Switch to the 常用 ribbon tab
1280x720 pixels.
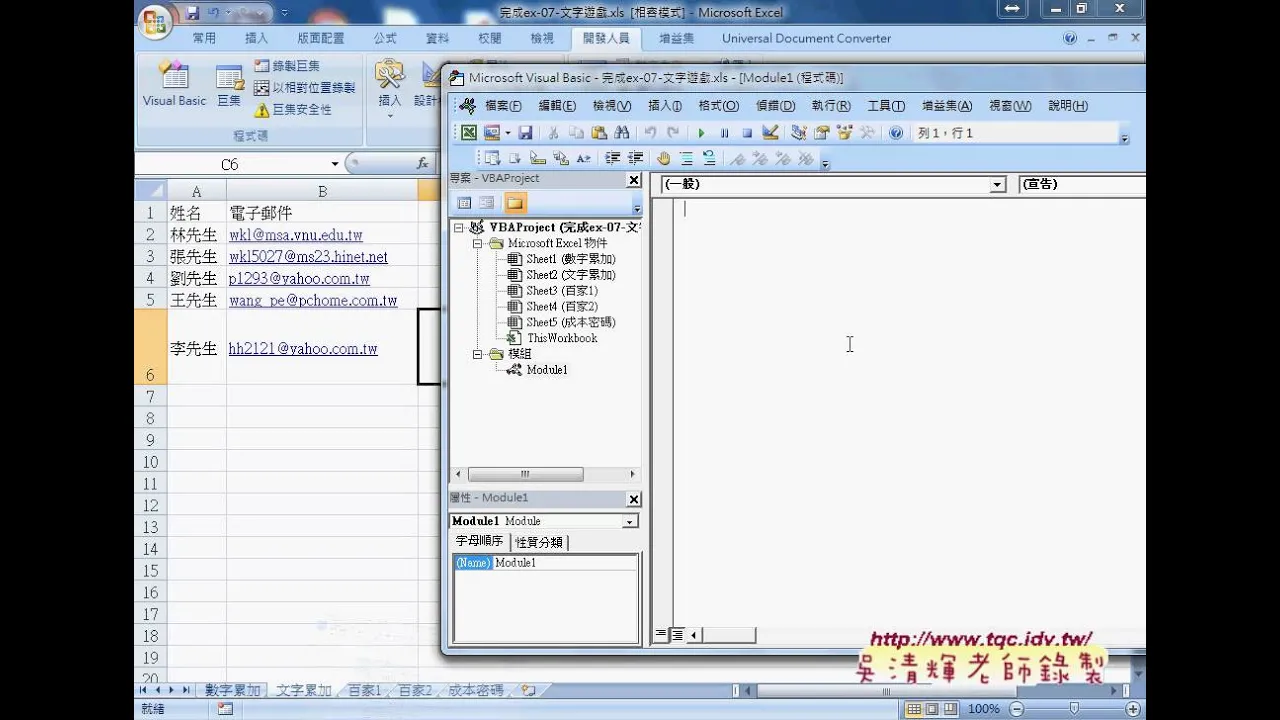click(204, 38)
